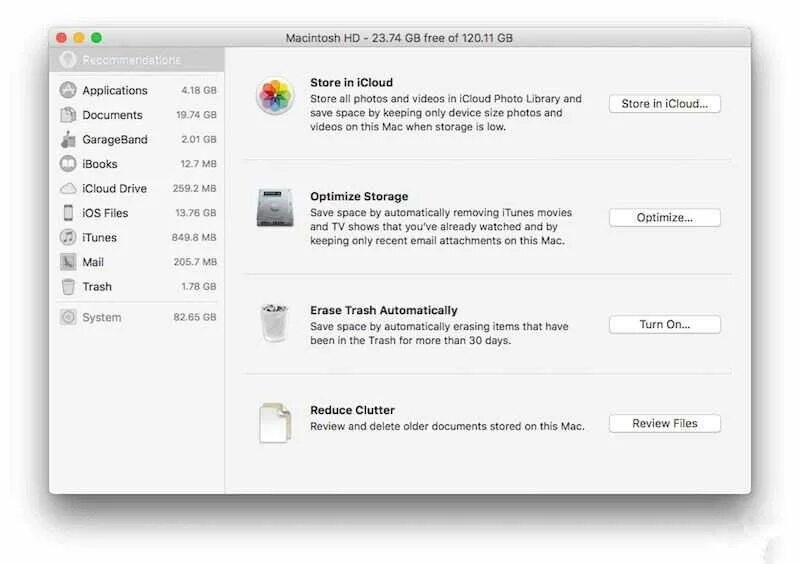The height and width of the screenshot is (564, 800).
Task: Select Documents in the sidebar list
Action: coord(137,115)
